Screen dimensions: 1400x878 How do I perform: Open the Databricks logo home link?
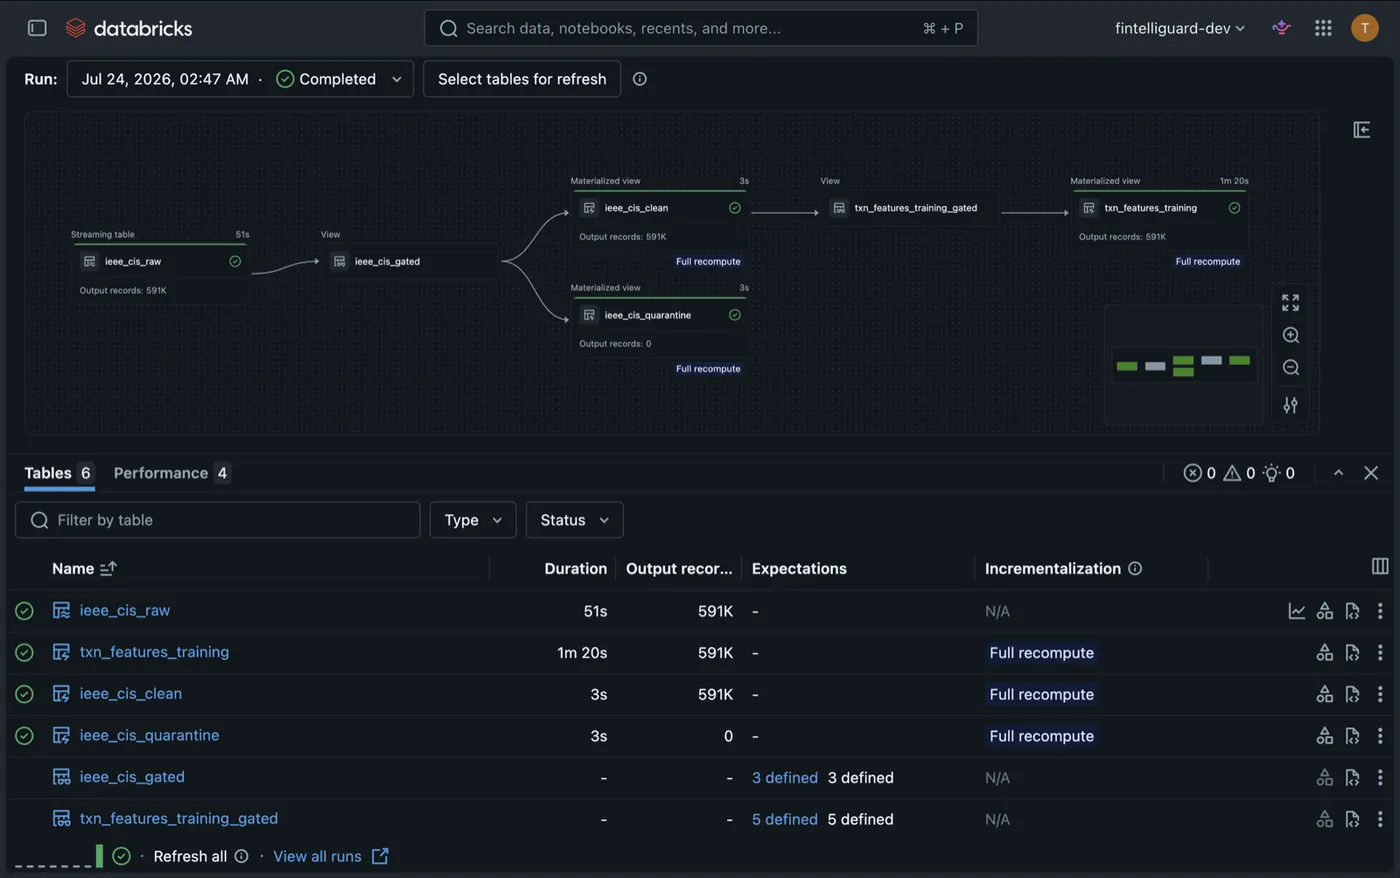pyautogui.click(x=129, y=28)
